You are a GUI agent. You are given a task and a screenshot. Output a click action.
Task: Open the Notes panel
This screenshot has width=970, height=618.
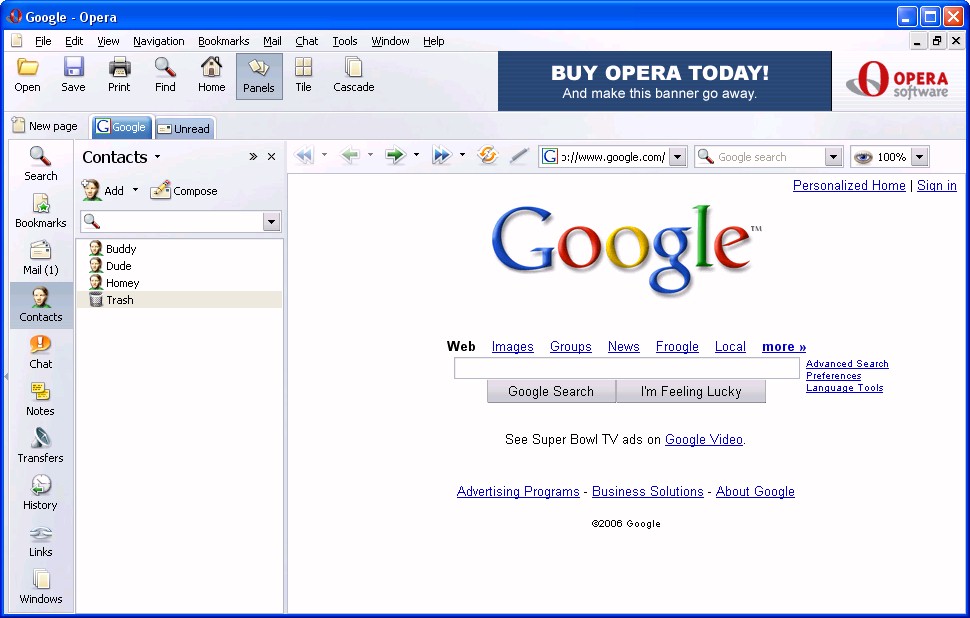(x=40, y=399)
